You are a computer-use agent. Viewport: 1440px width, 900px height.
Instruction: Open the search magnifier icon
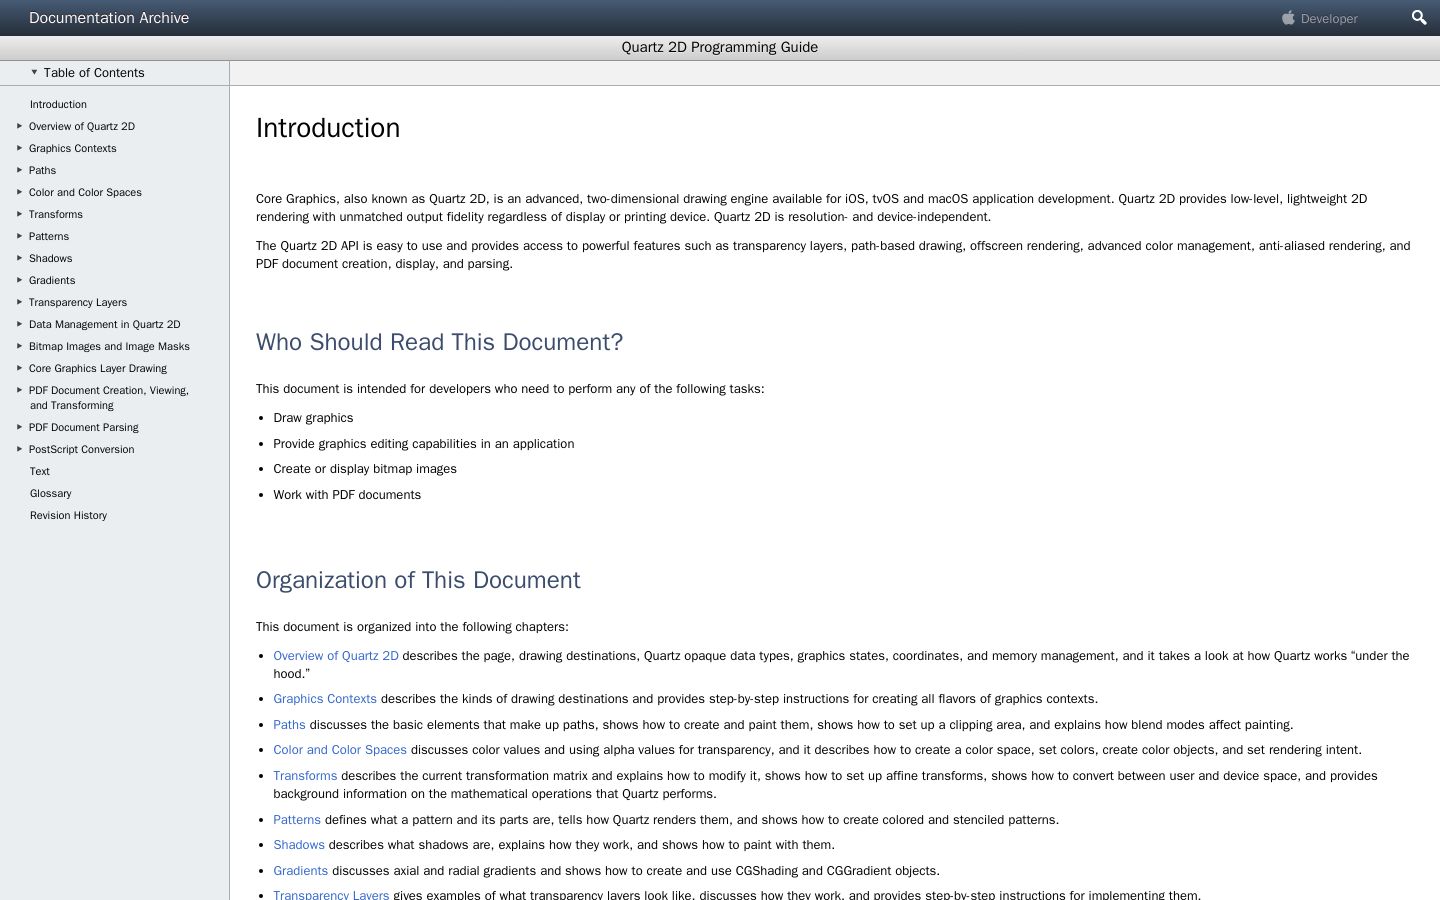point(1418,18)
